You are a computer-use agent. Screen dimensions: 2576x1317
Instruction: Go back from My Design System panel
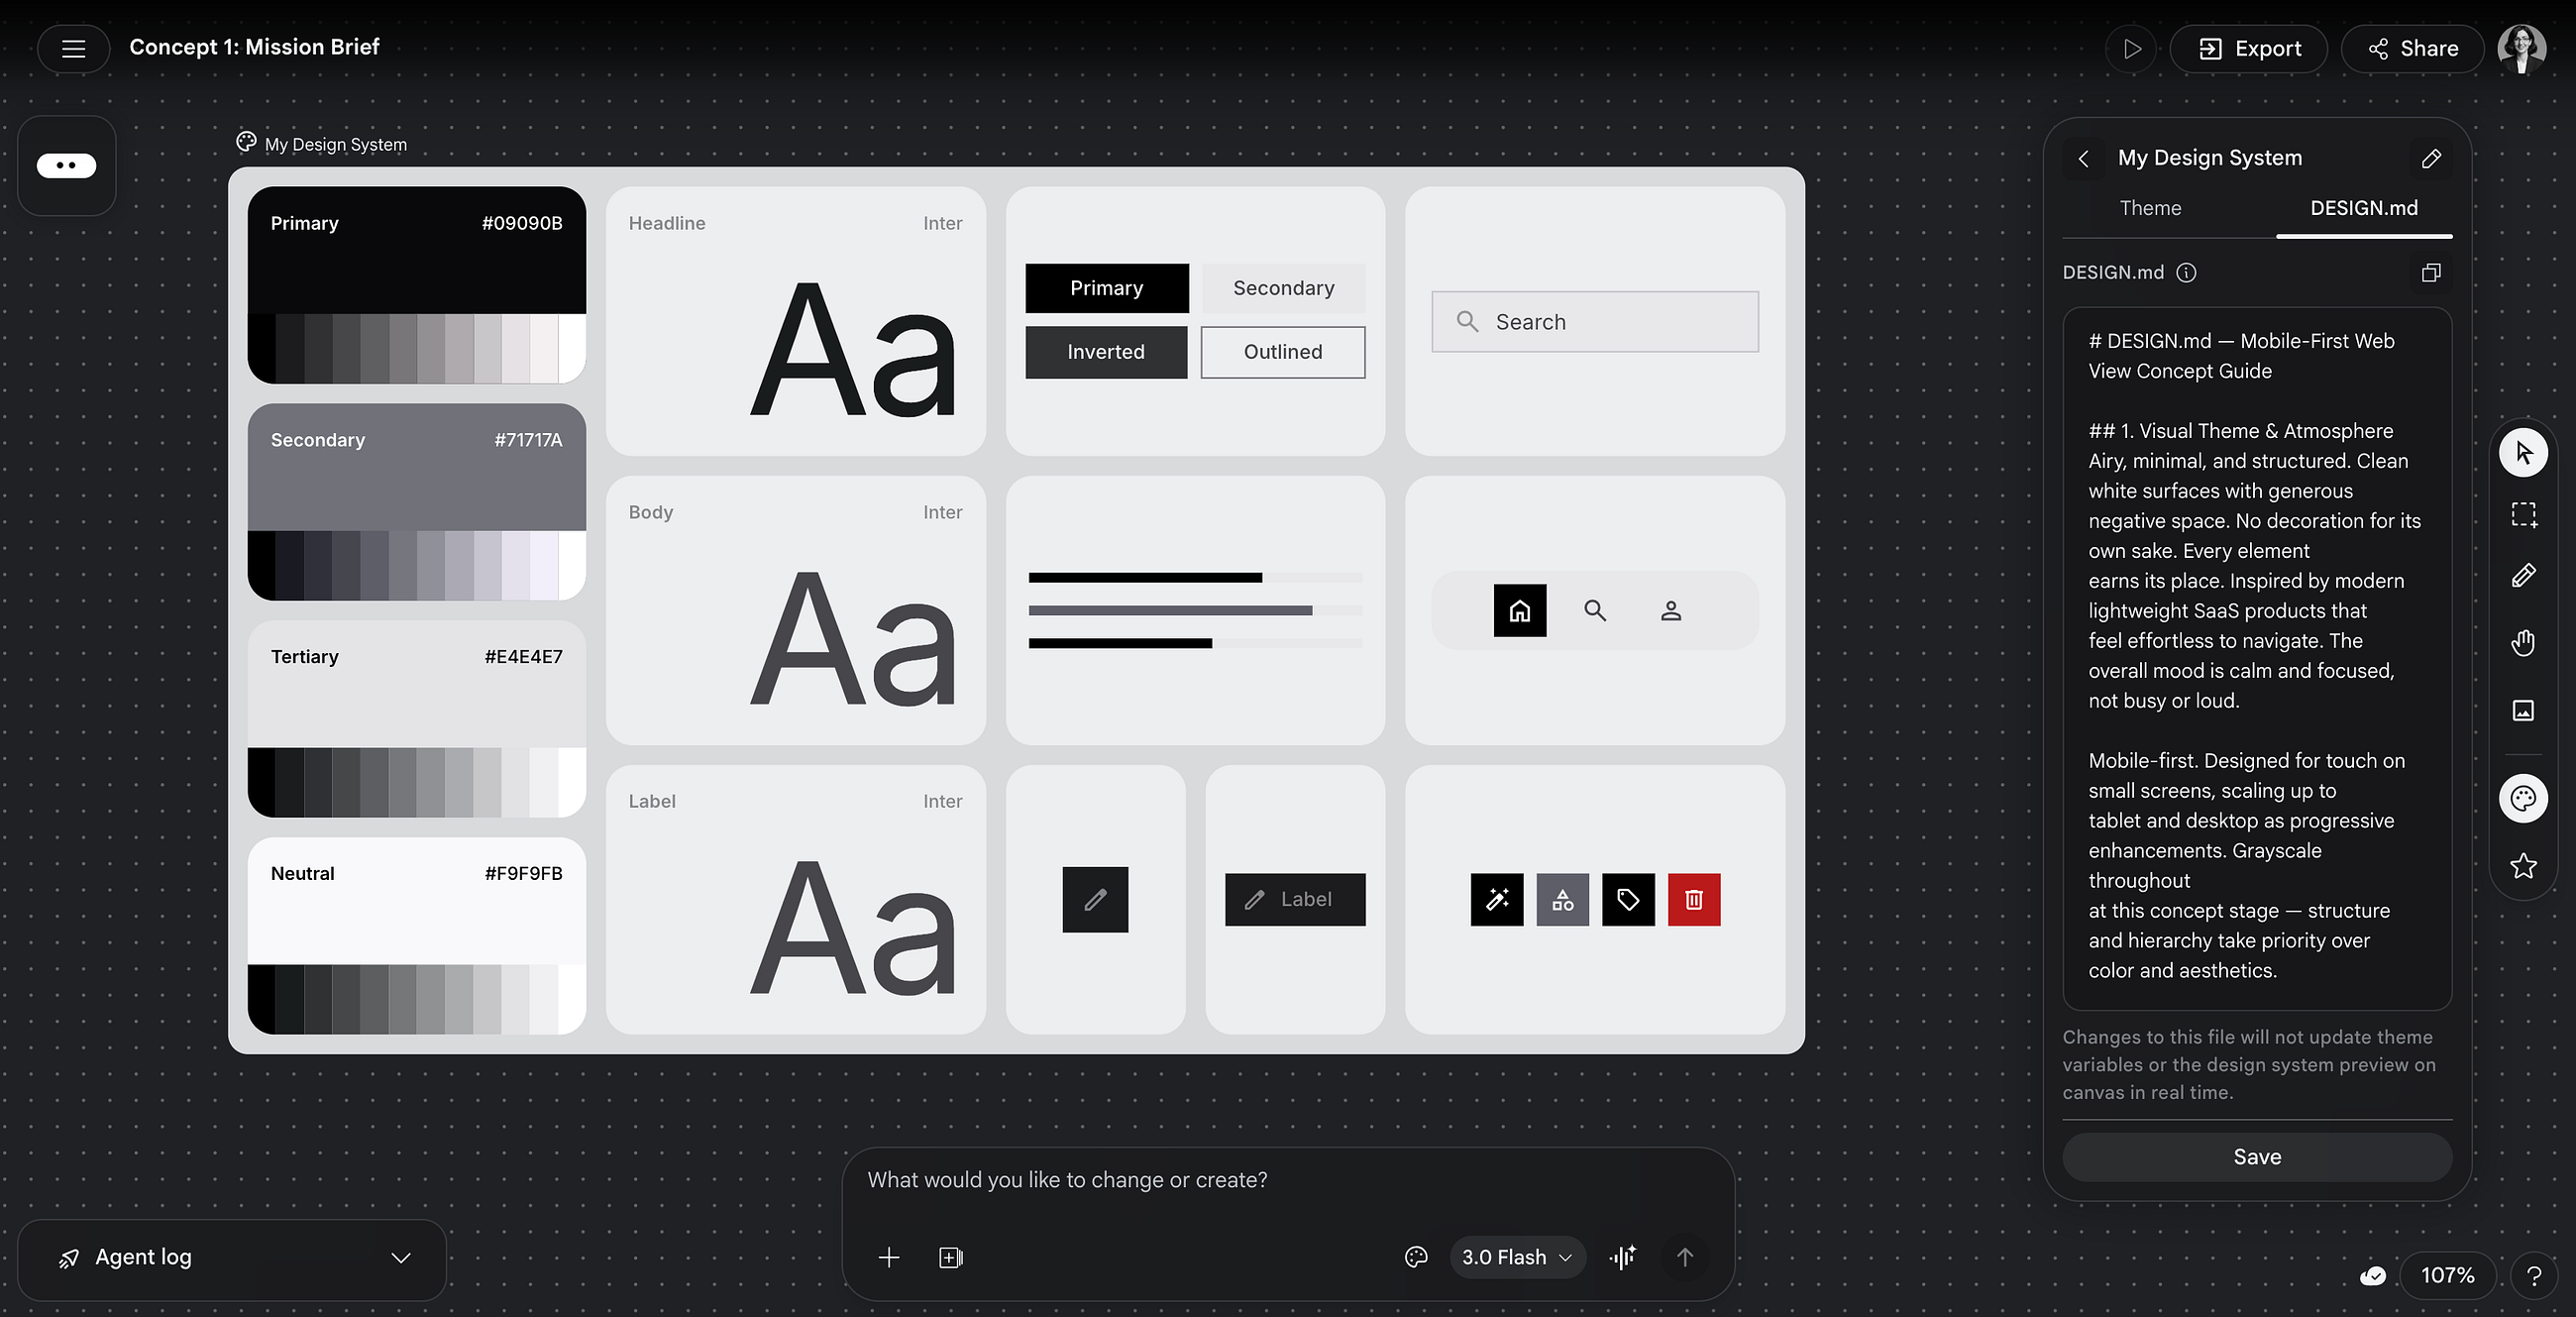(2084, 158)
